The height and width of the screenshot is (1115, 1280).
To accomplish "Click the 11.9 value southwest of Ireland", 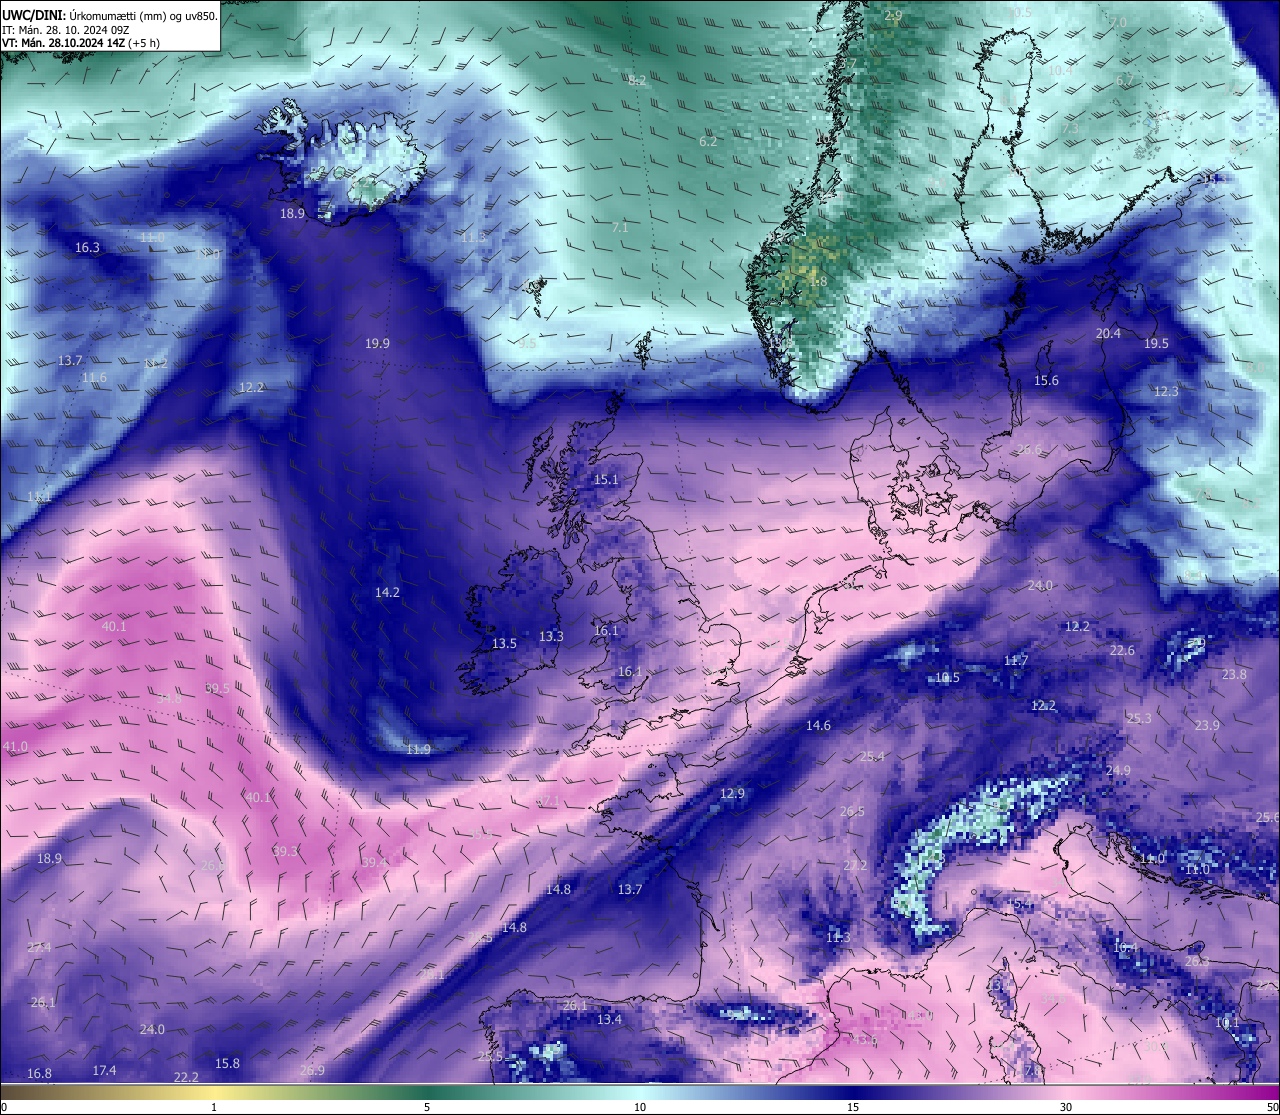I will click(x=418, y=749).
